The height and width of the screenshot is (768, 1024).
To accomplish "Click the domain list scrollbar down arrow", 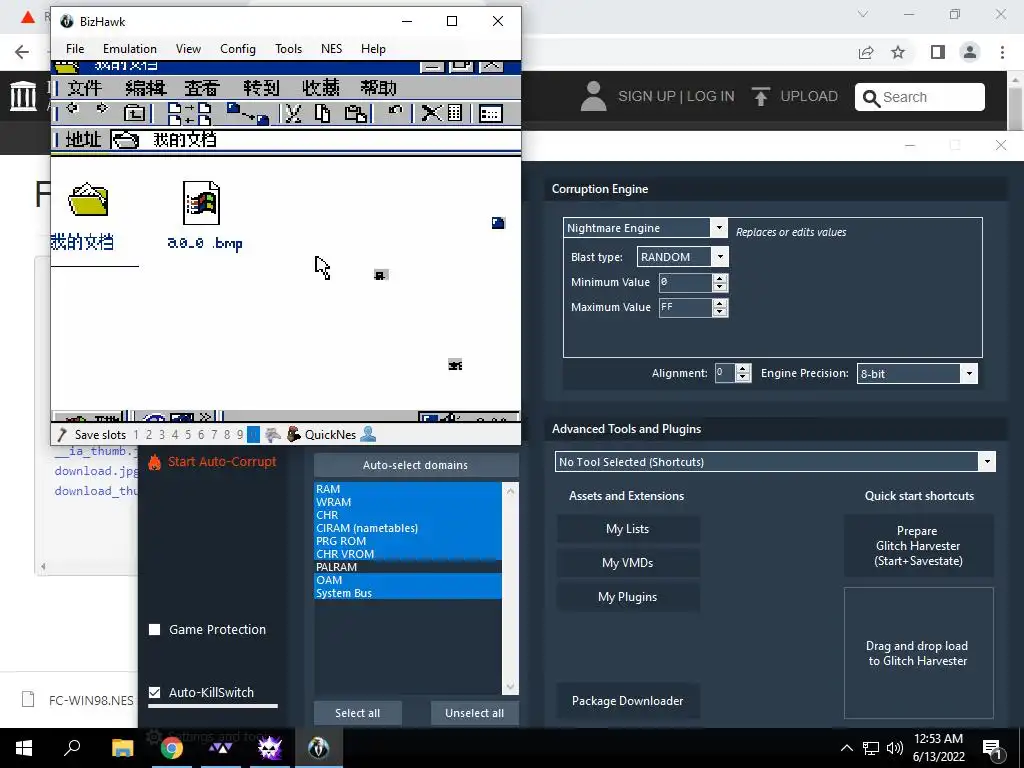I will (510, 687).
